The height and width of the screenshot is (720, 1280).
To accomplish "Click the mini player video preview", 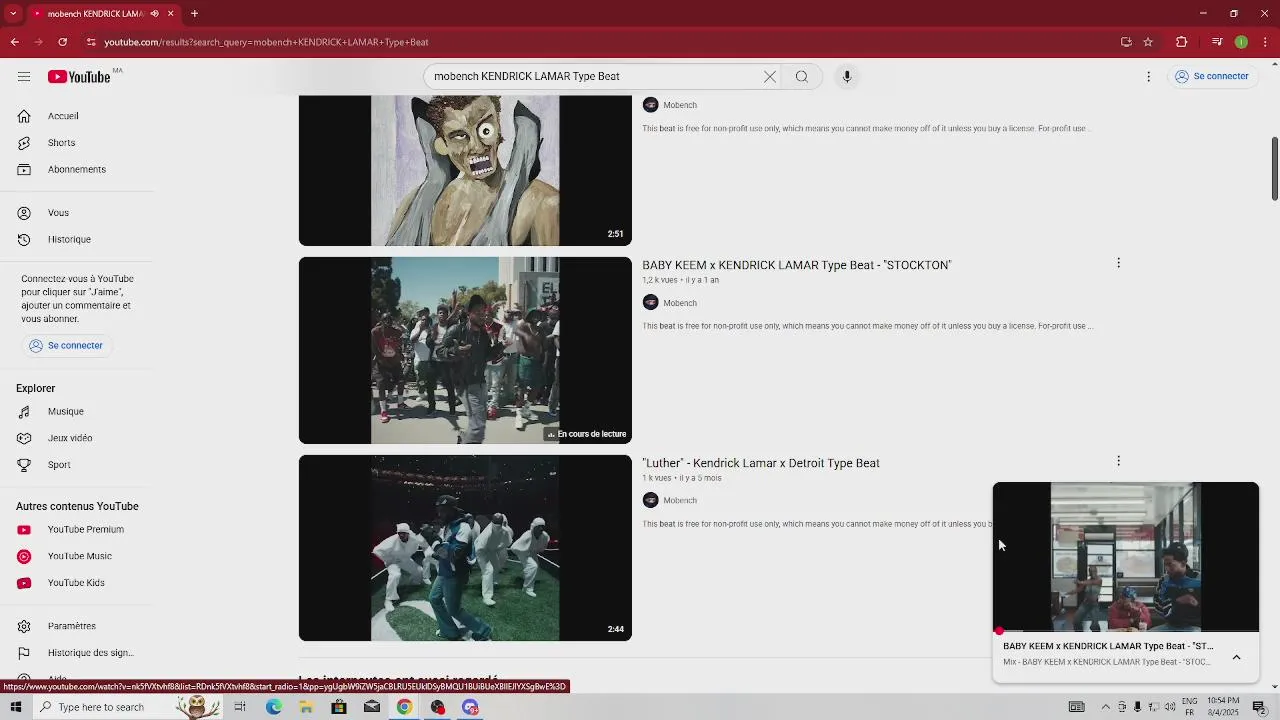I will (1126, 556).
